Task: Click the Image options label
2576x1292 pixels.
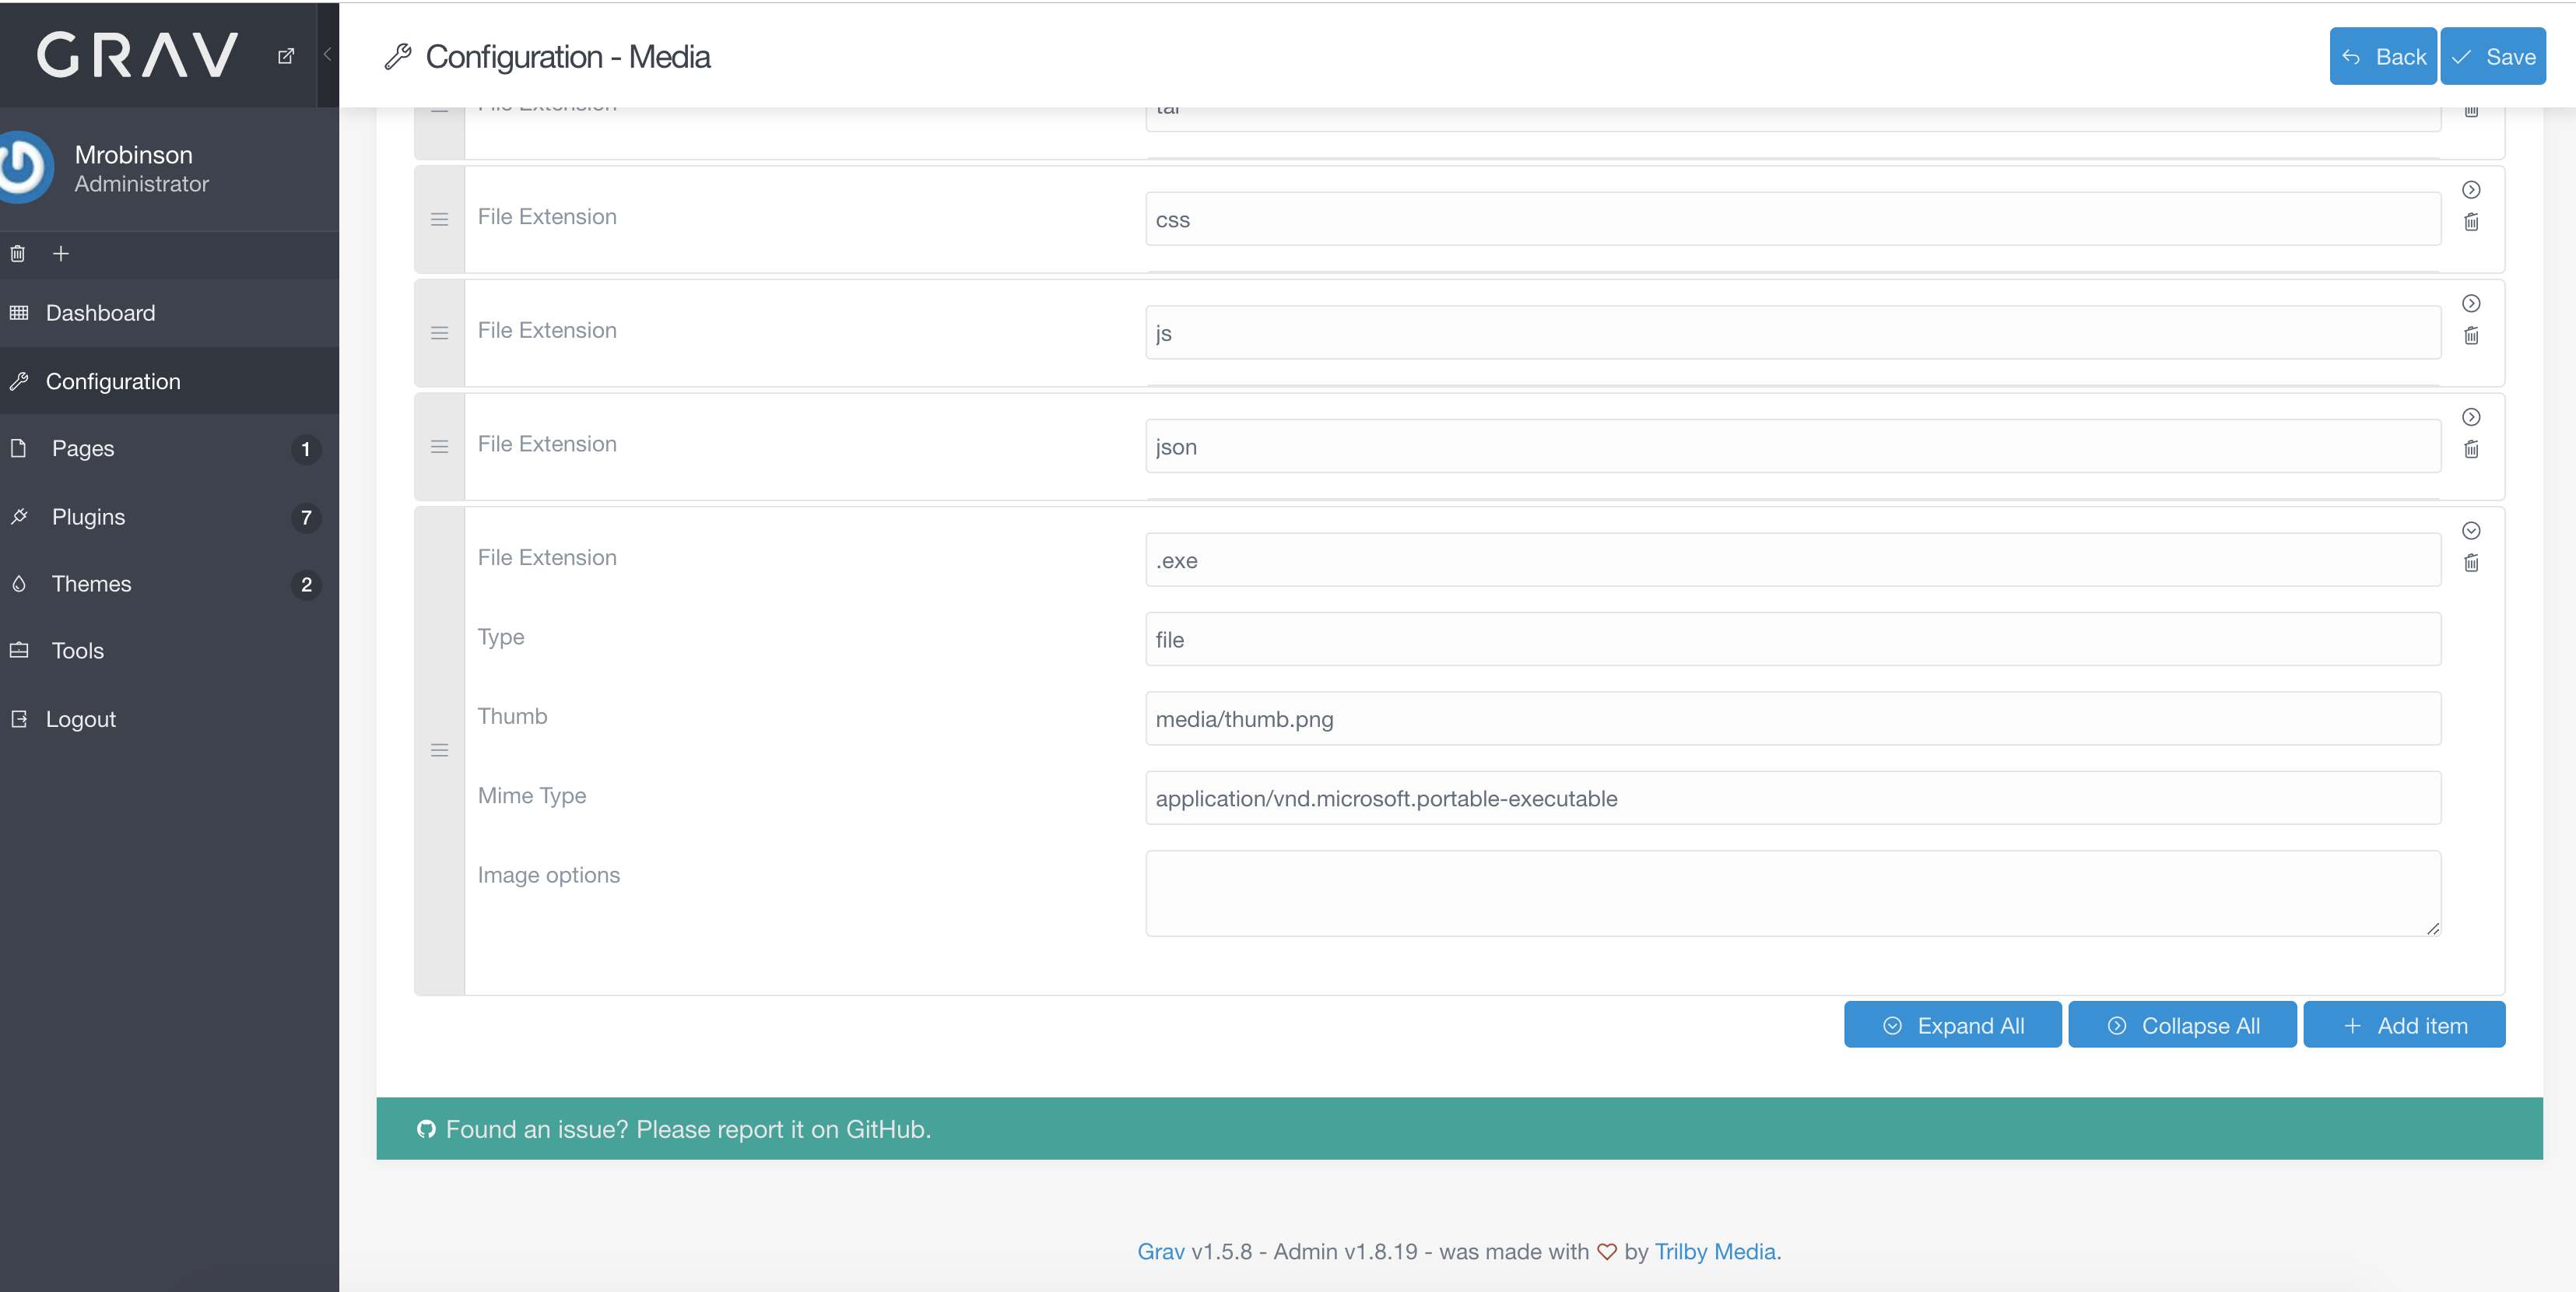Action: tap(549, 875)
